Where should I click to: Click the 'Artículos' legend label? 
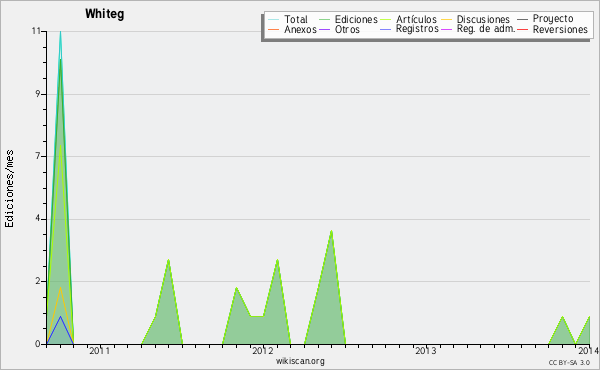(416, 19)
